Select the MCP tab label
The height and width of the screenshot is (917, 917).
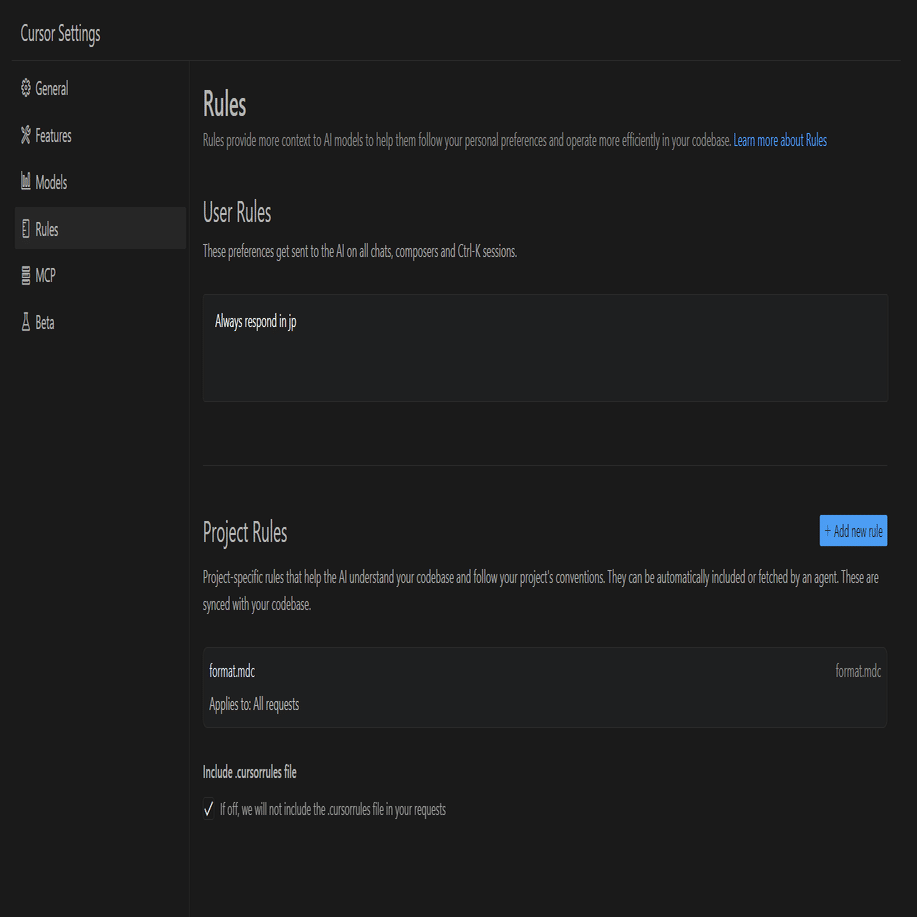(x=45, y=276)
